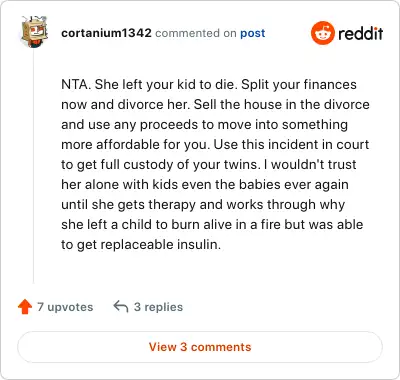The height and width of the screenshot is (380, 400).
Task: Click the "NTA." word starting the comment
Action: tap(76, 84)
